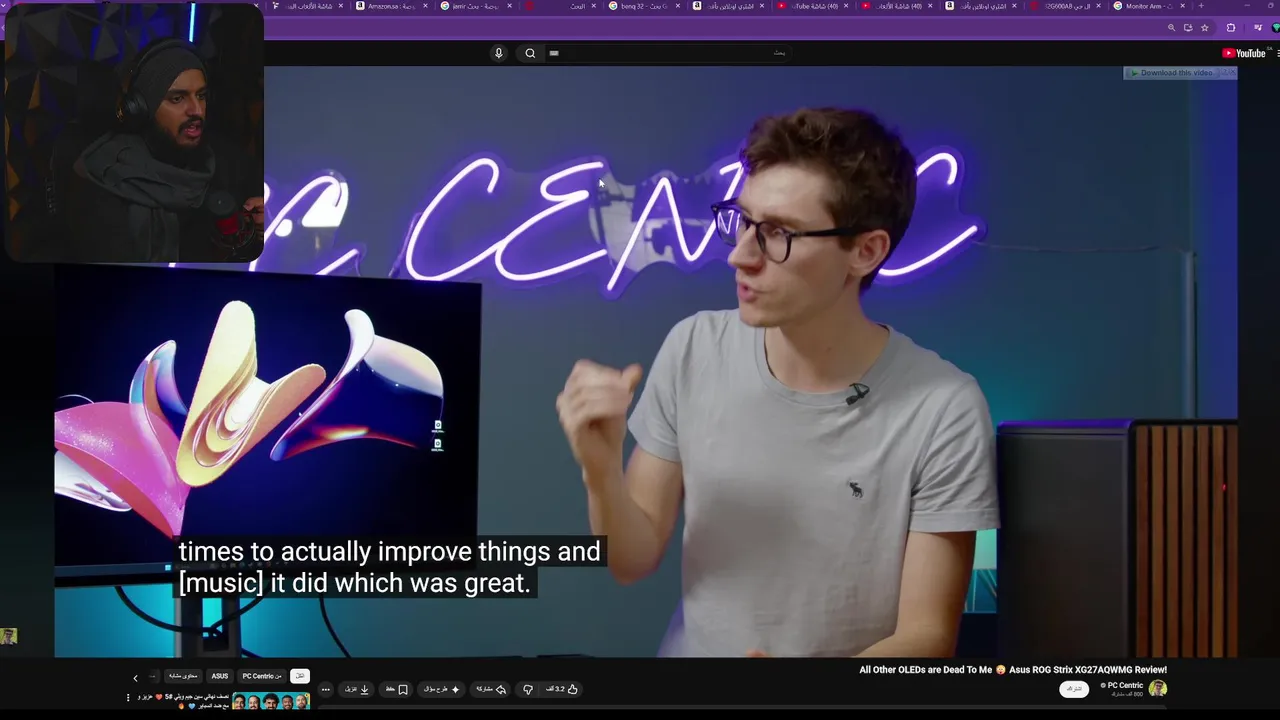Click the small avatar icon at left edge
This screenshot has height=720, width=1280.
(9, 636)
